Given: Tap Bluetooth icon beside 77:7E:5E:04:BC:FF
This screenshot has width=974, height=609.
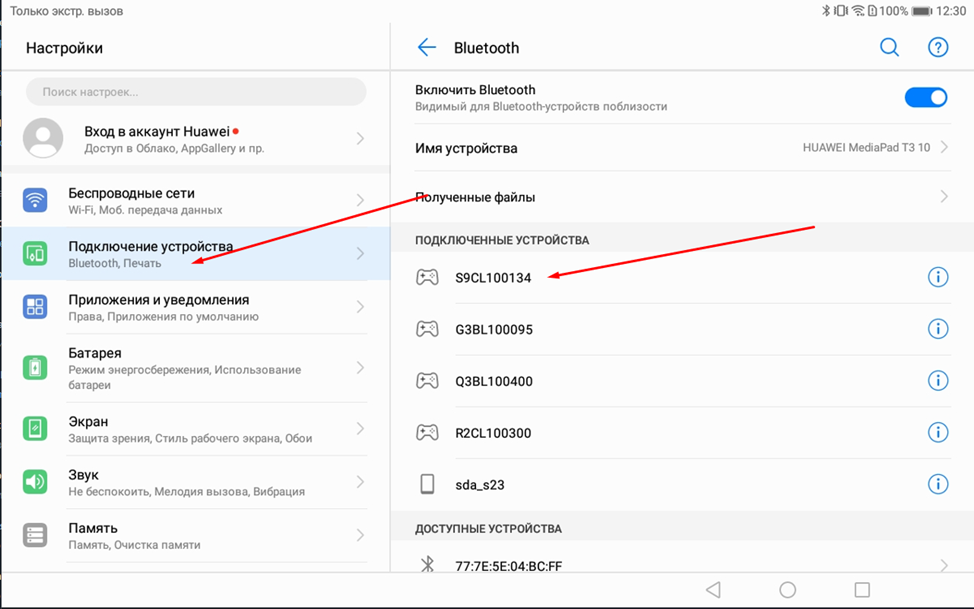Looking at the screenshot, I should tap(427, 565).
